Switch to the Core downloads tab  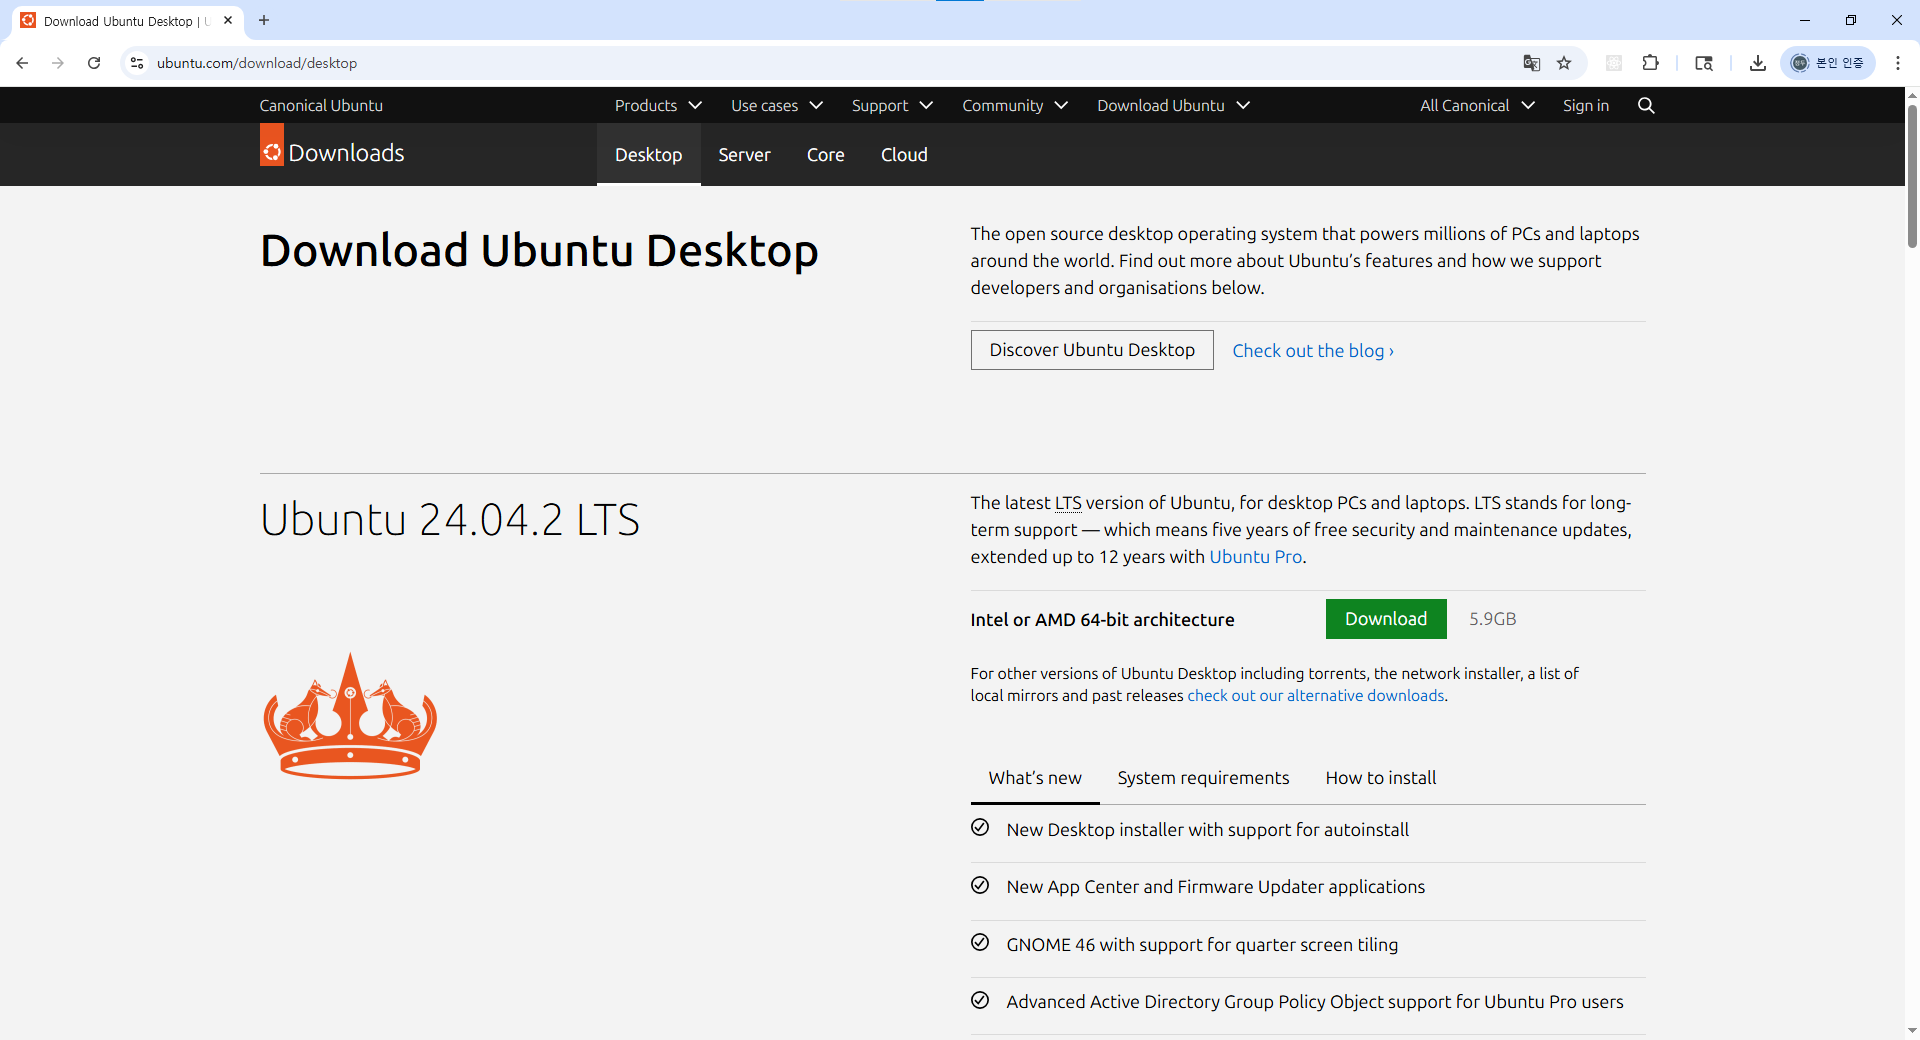(826, 155)
